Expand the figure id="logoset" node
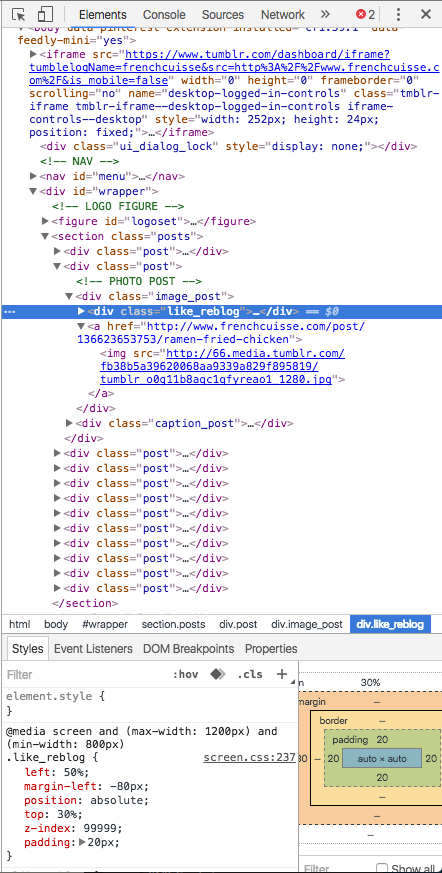The image size is (442, 873). pos(45,221)
